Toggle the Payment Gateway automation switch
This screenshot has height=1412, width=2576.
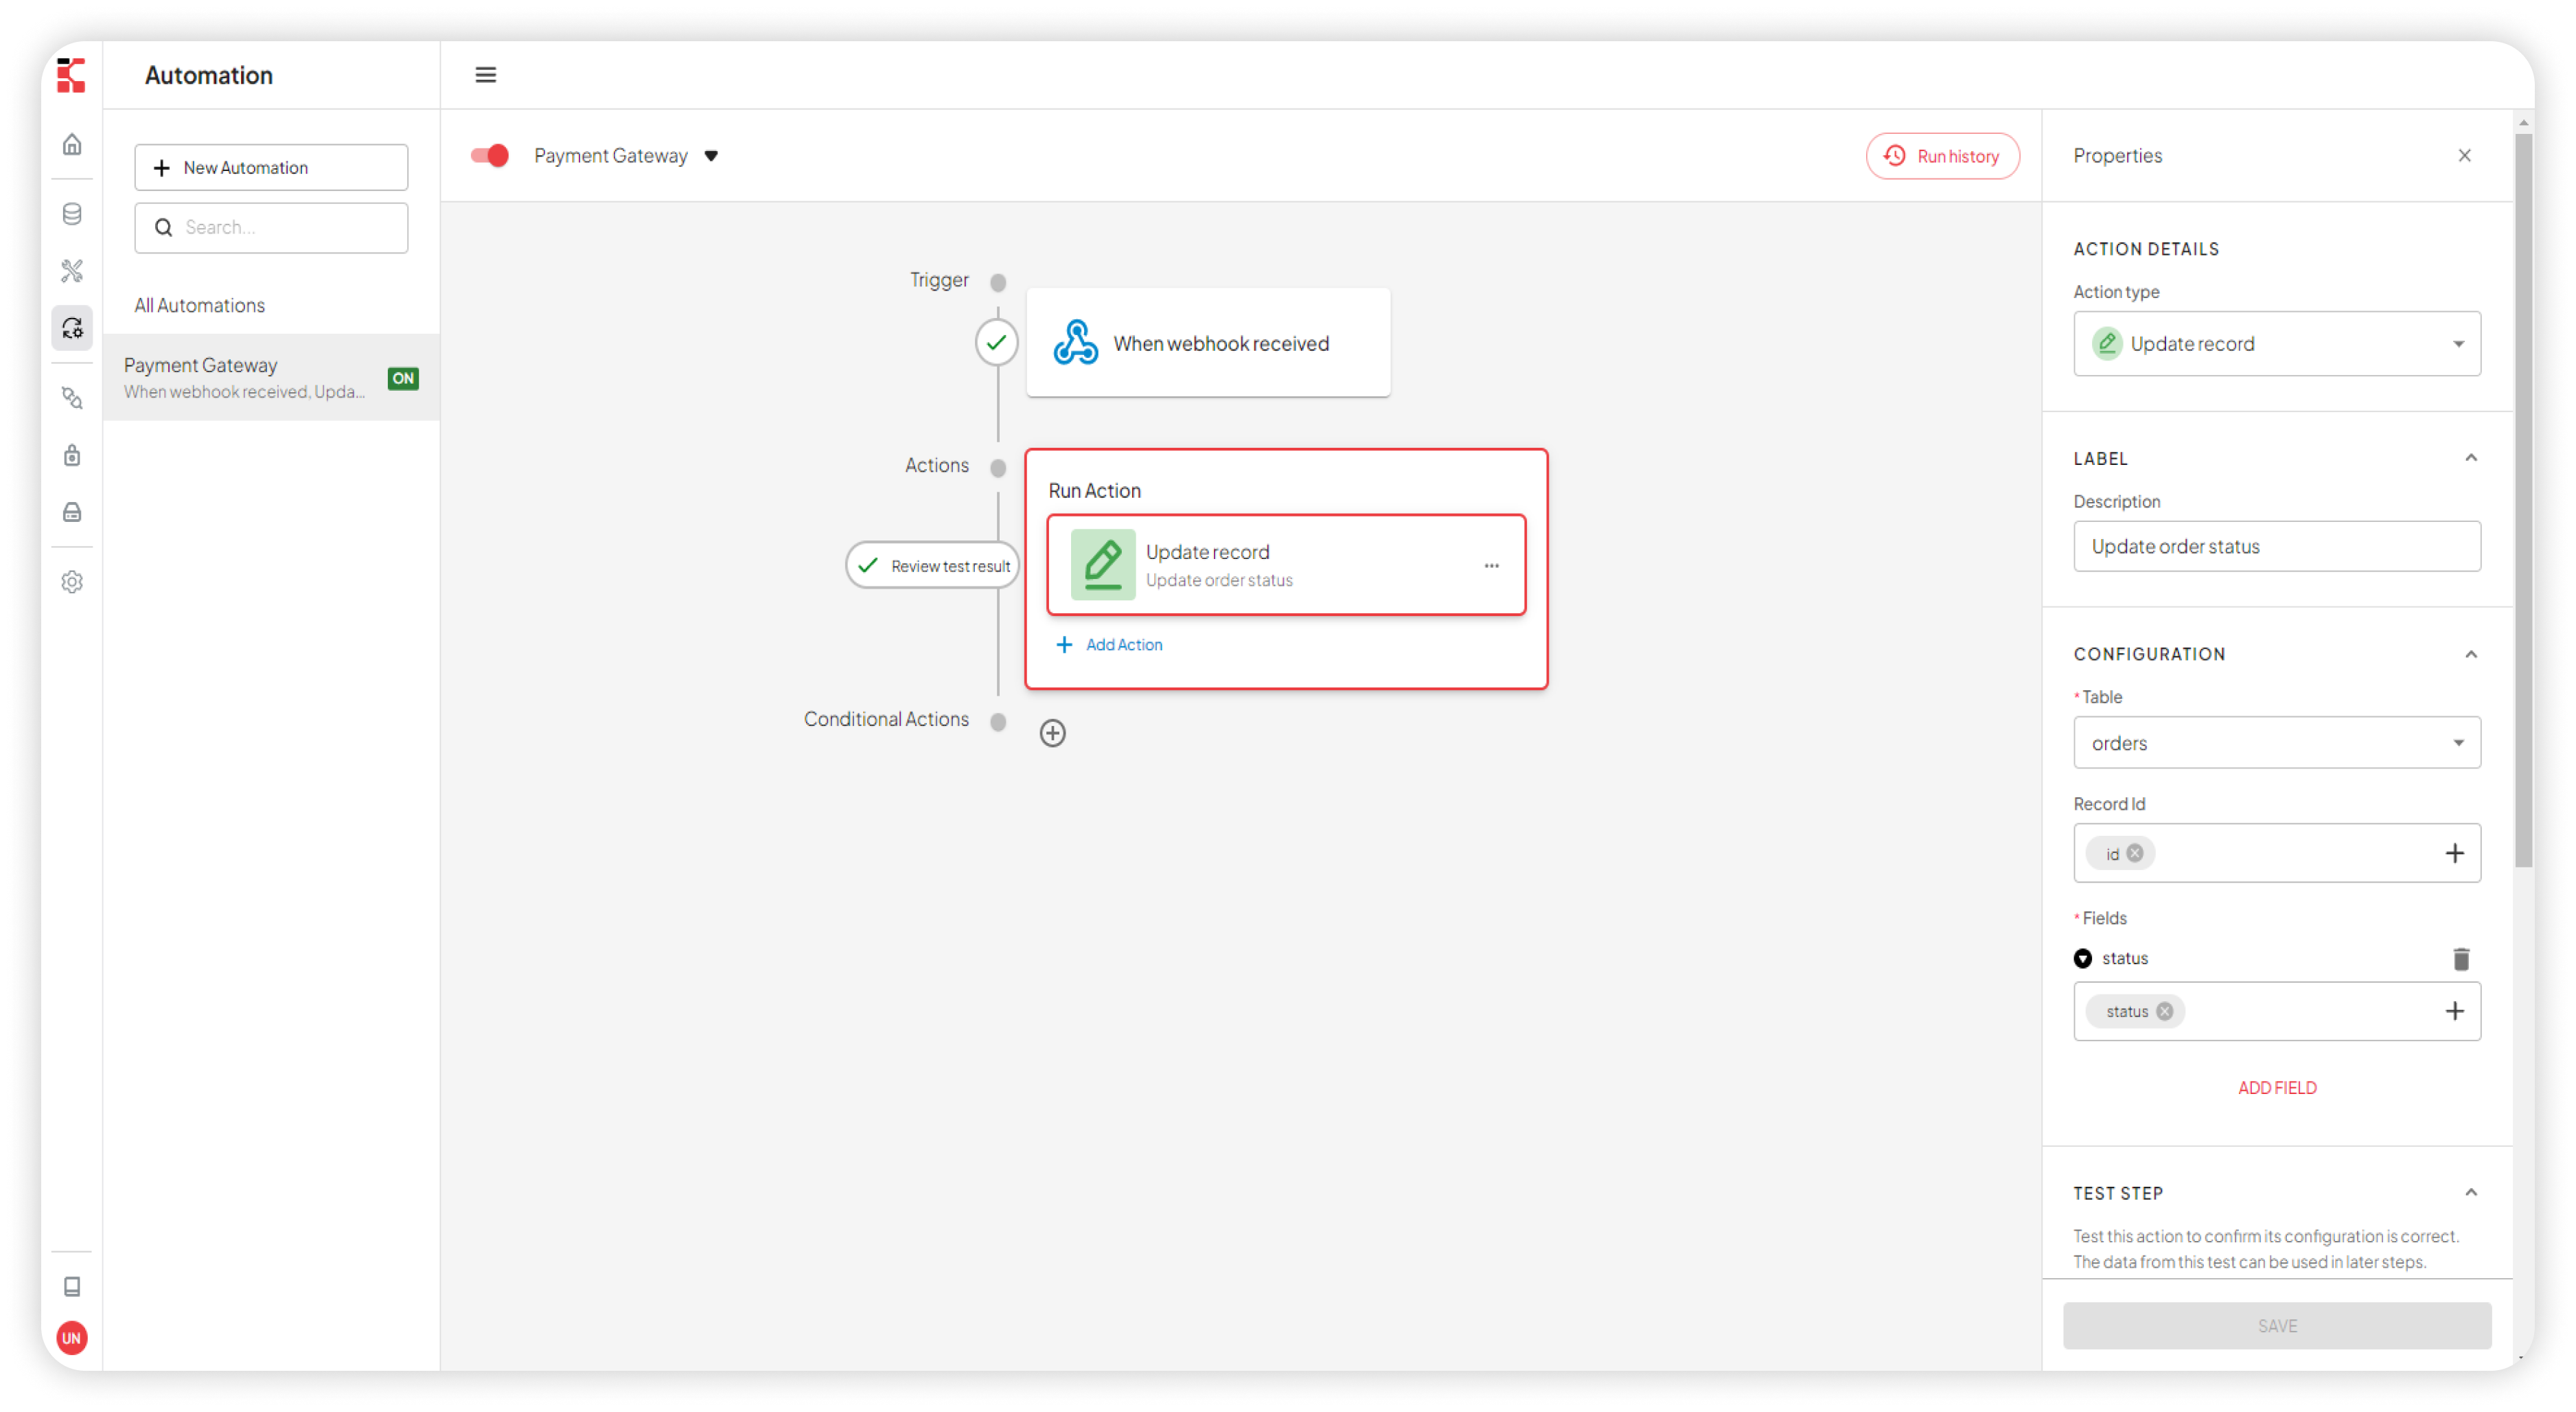pos(490,156)
